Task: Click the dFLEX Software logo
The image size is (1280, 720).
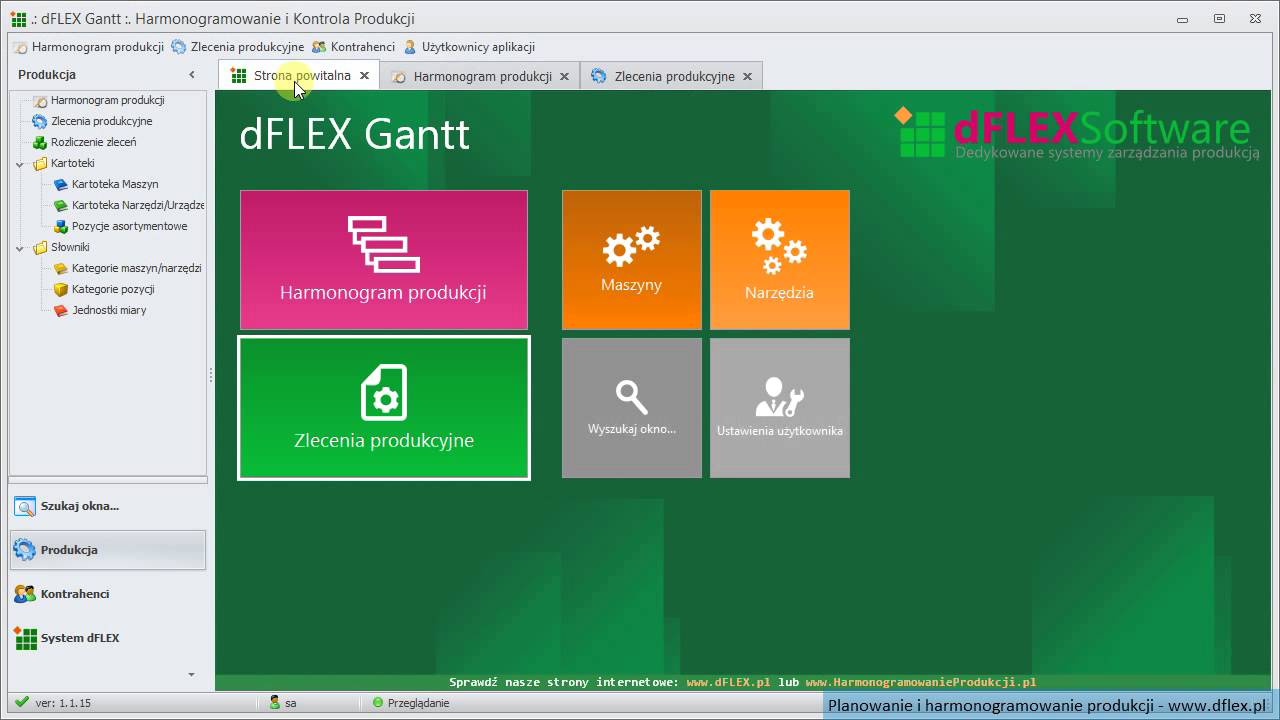Action: click(x=1076, y=132)
